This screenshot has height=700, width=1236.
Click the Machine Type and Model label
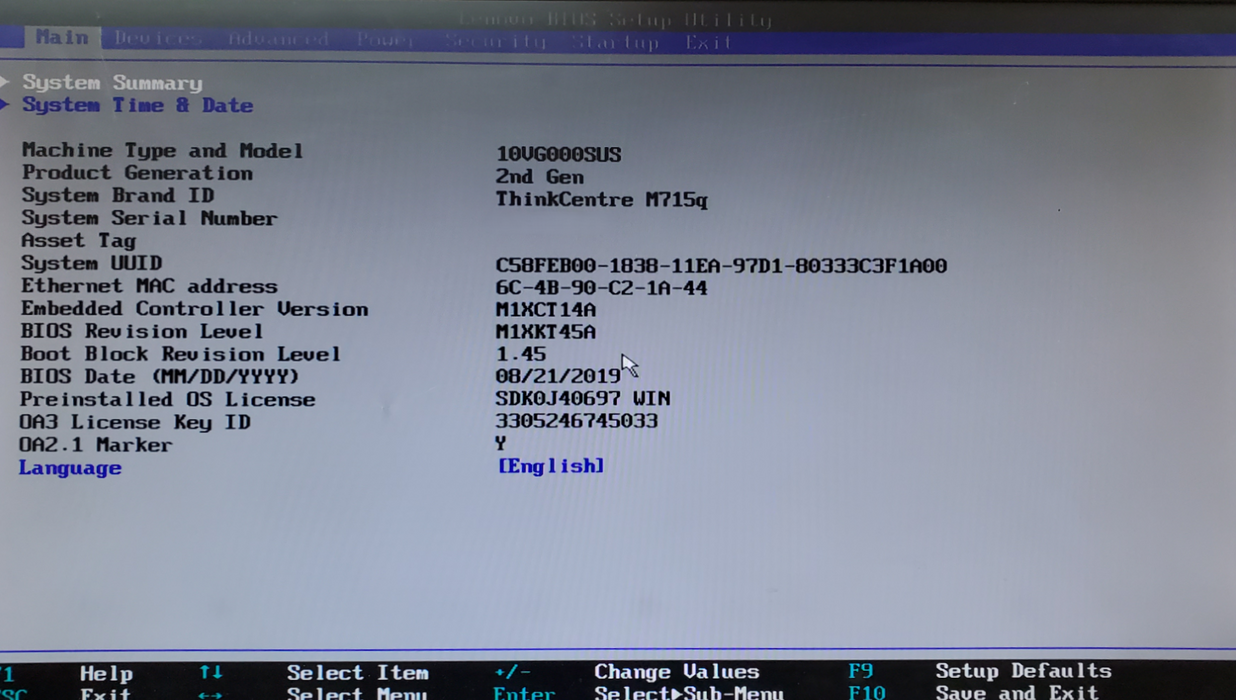click(162, 151)
